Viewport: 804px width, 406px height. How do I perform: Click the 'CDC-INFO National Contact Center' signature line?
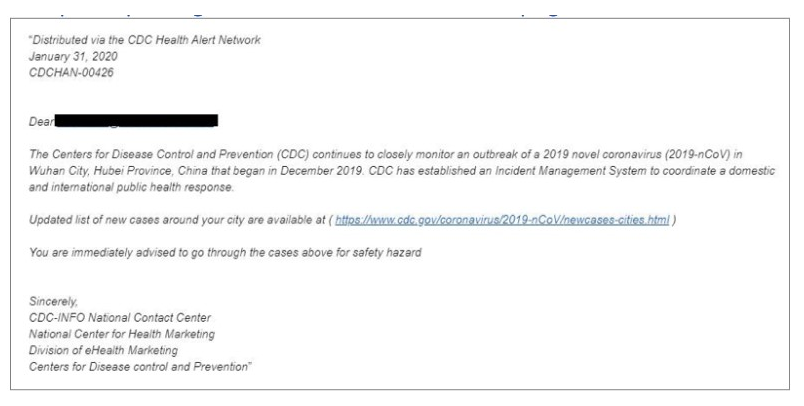tap(120, 318)
